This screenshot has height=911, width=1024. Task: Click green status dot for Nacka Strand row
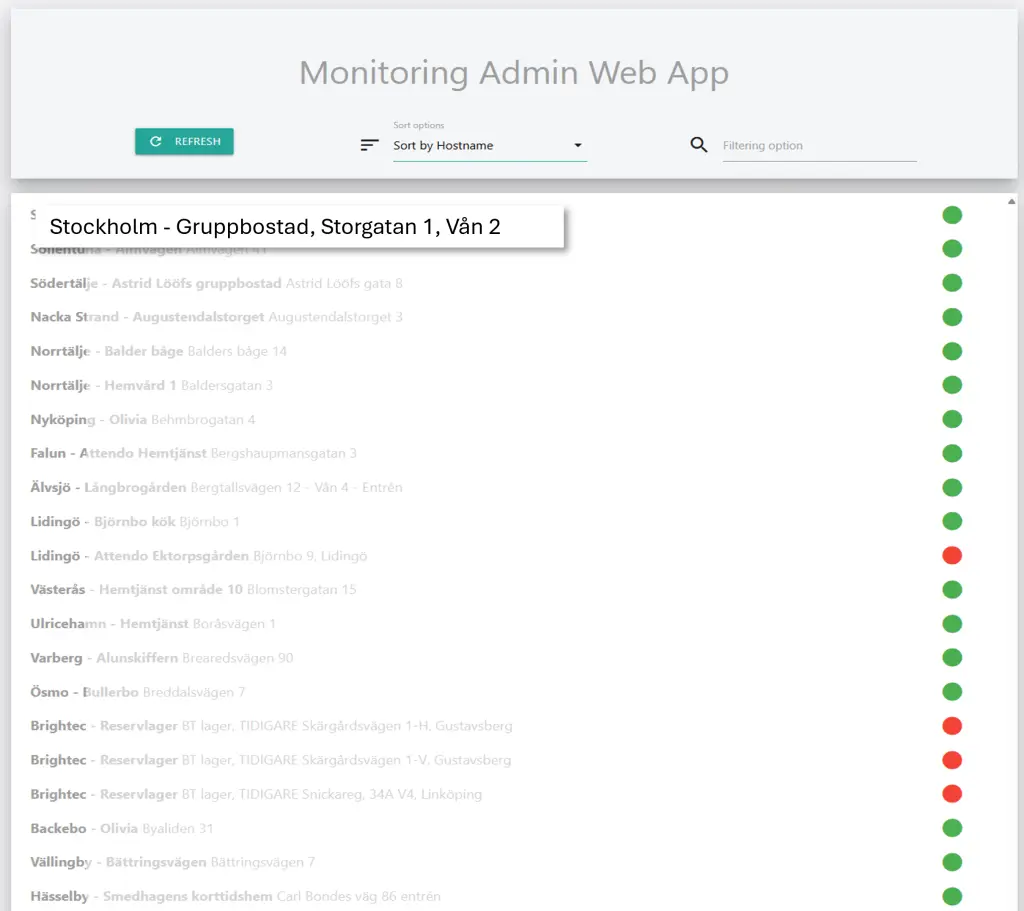coord(952,317)
